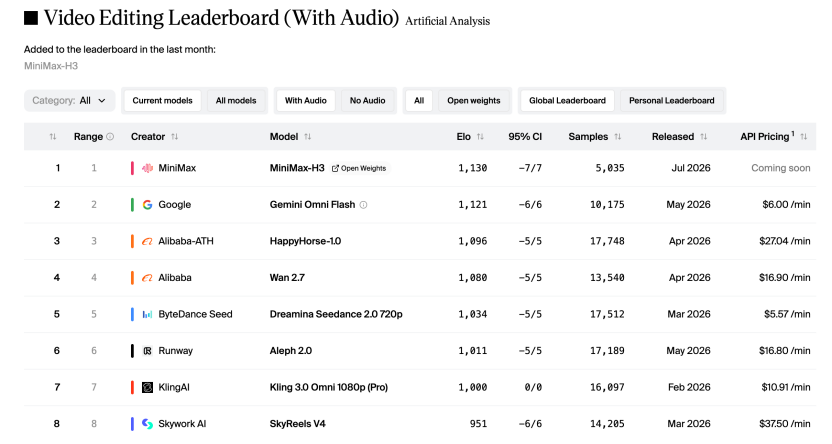832x444 pixels.
Task: Open the MiniMax-H3 Open Weights link
Action: click(359, 168)
